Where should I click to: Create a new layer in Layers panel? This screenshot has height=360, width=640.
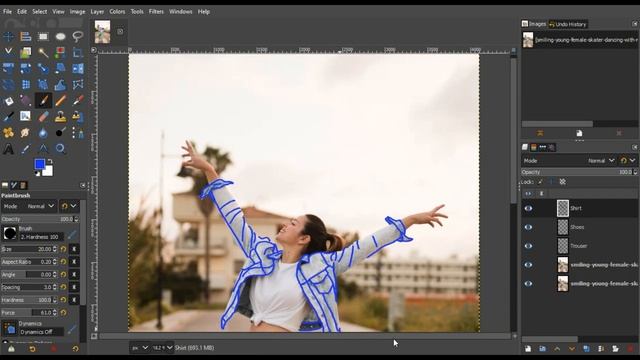tap(528, 349)
